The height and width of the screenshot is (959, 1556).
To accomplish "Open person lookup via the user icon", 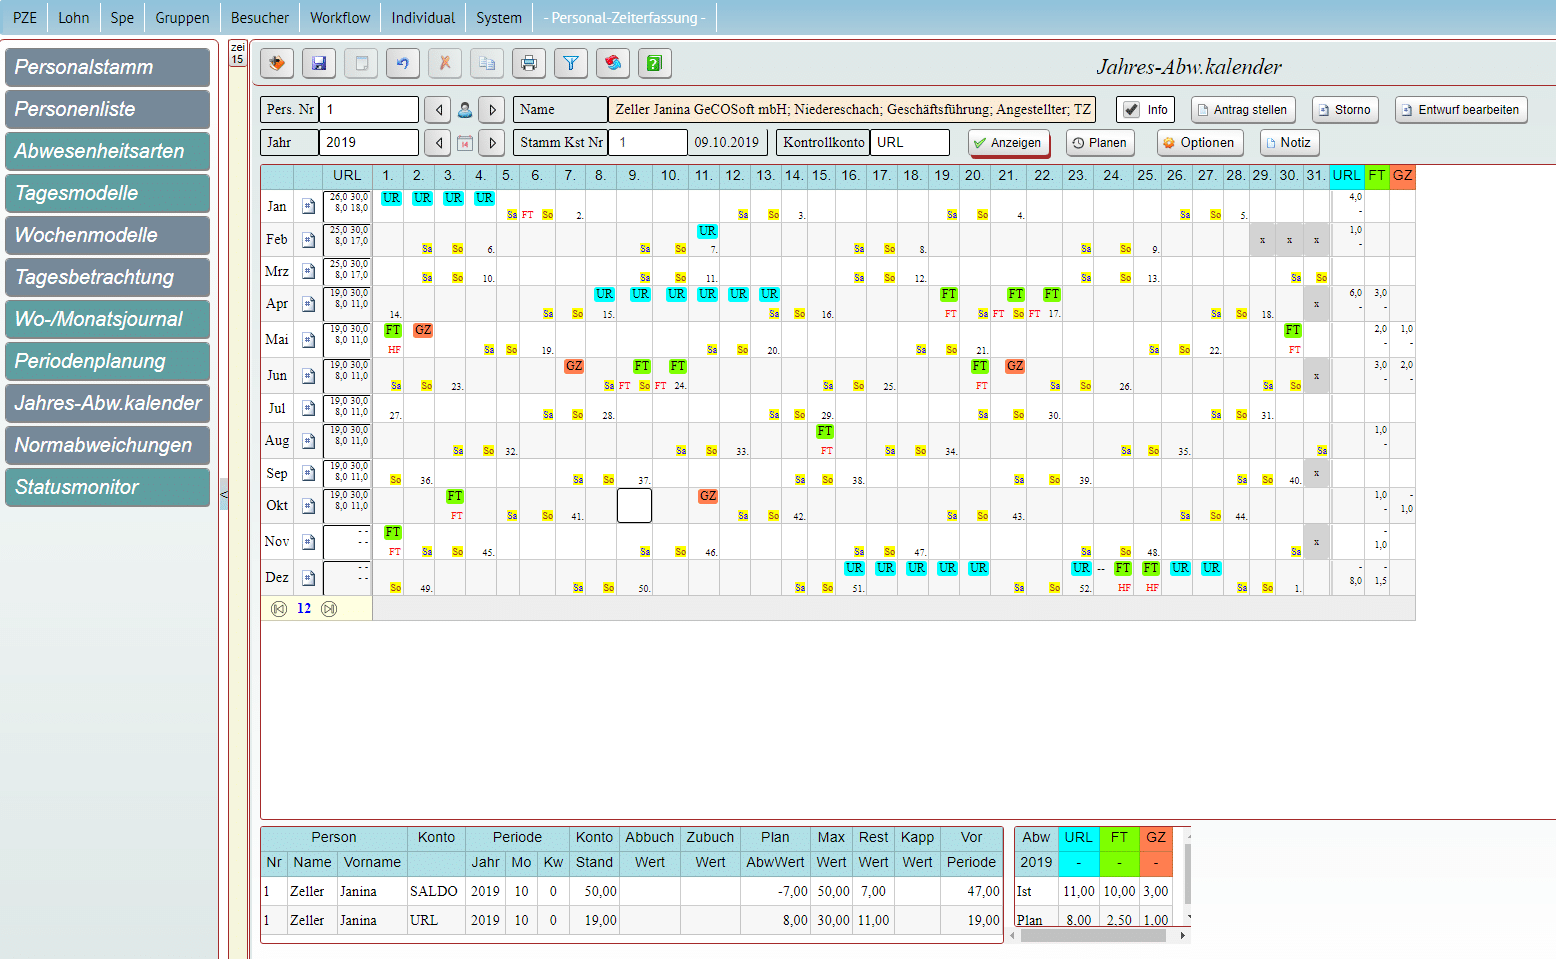I will 465,110.
